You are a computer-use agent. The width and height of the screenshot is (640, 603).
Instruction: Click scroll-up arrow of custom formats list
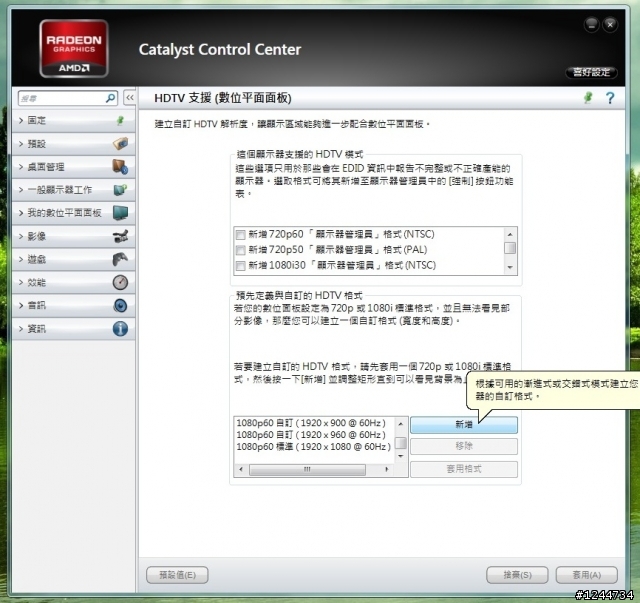pyautogui.click(x=401, y=424)
